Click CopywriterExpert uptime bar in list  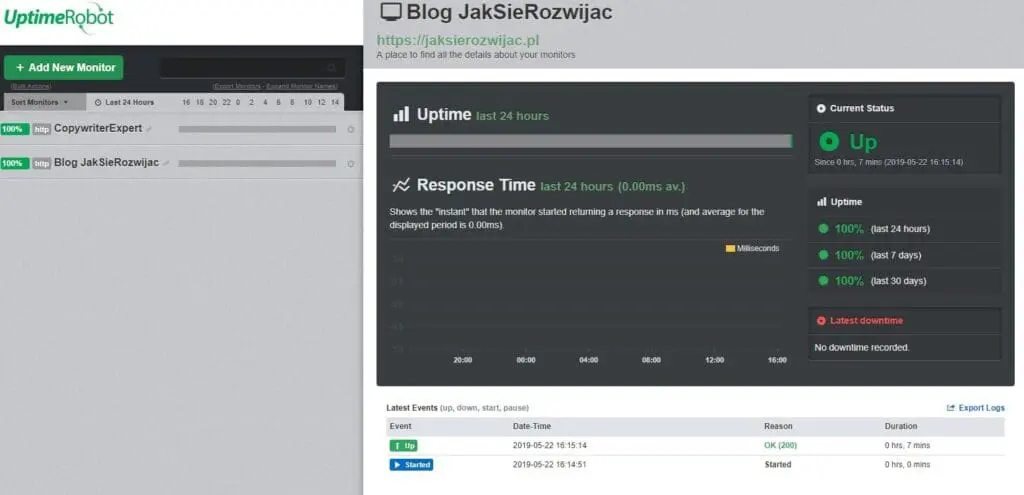[x=257, y=129]
